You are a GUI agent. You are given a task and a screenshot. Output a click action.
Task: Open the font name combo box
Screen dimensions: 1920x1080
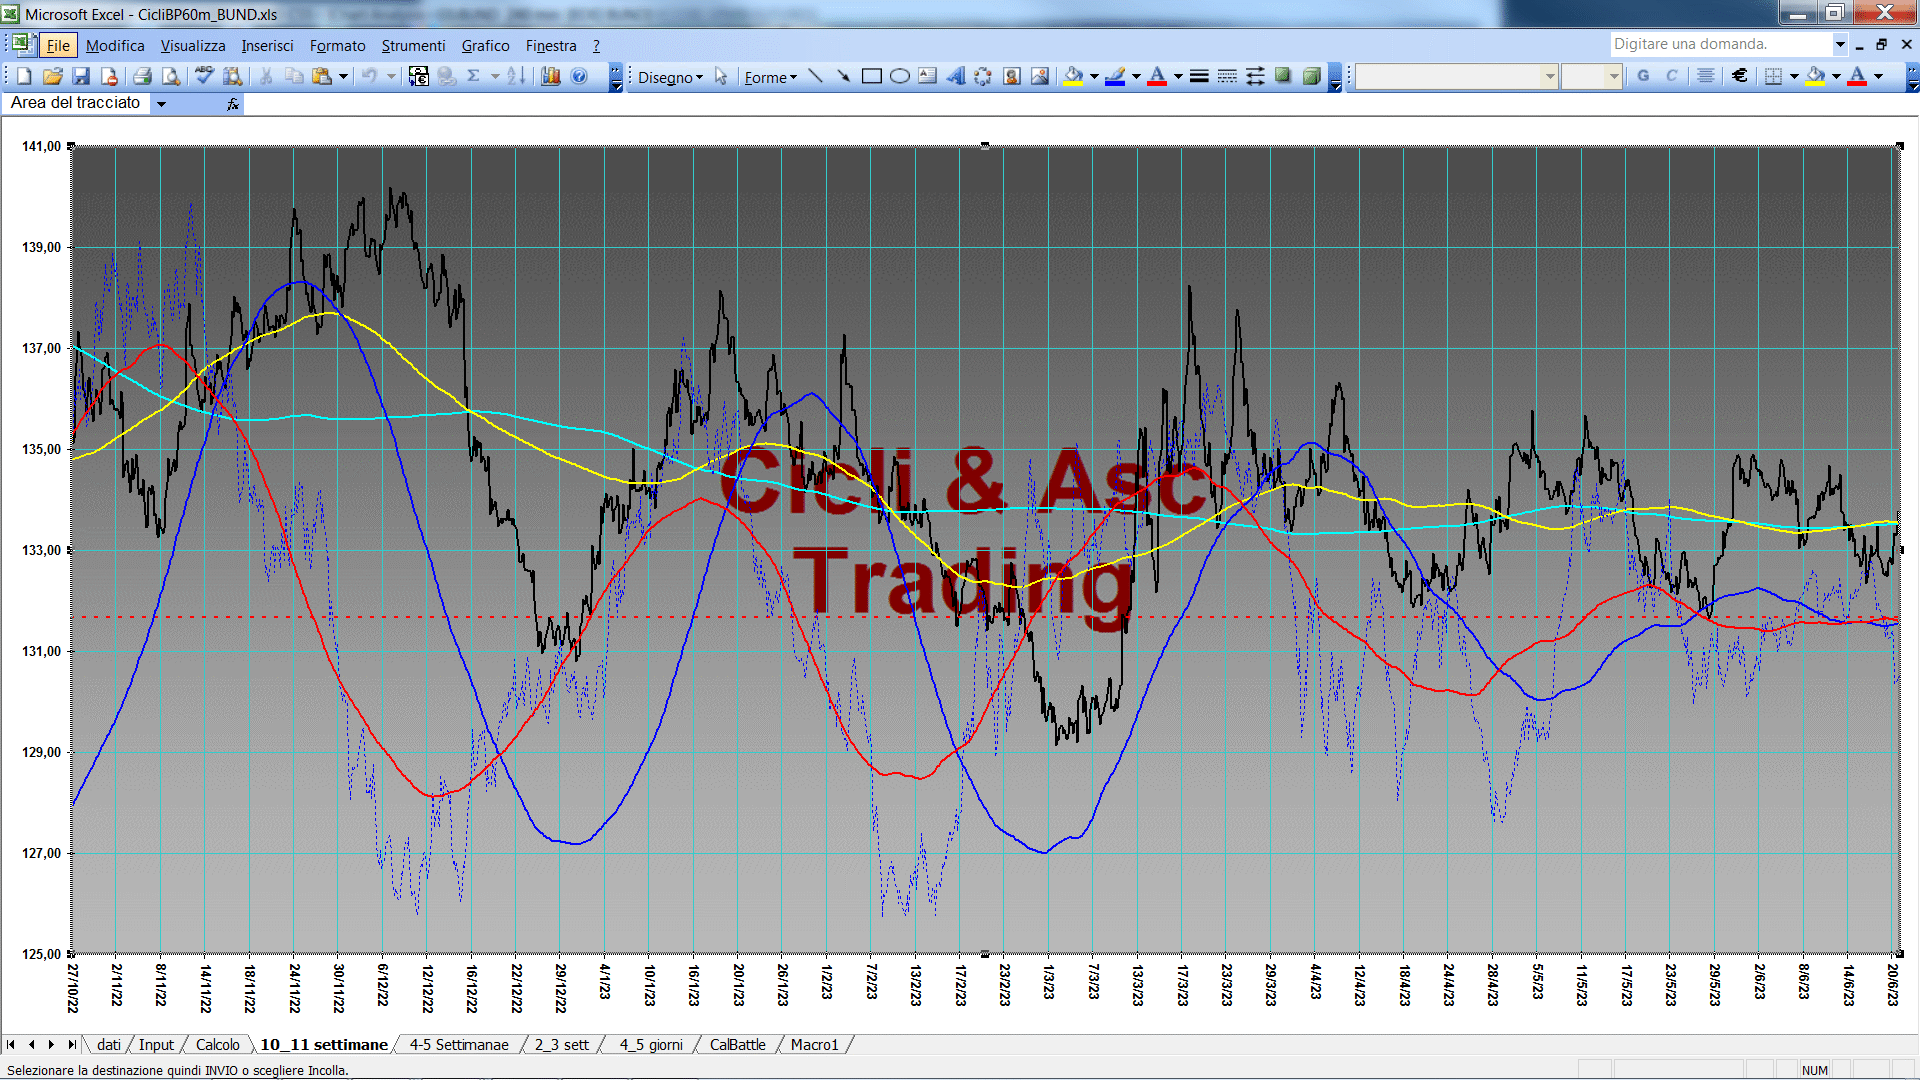pyautogui.click(x=1457, y=76)
